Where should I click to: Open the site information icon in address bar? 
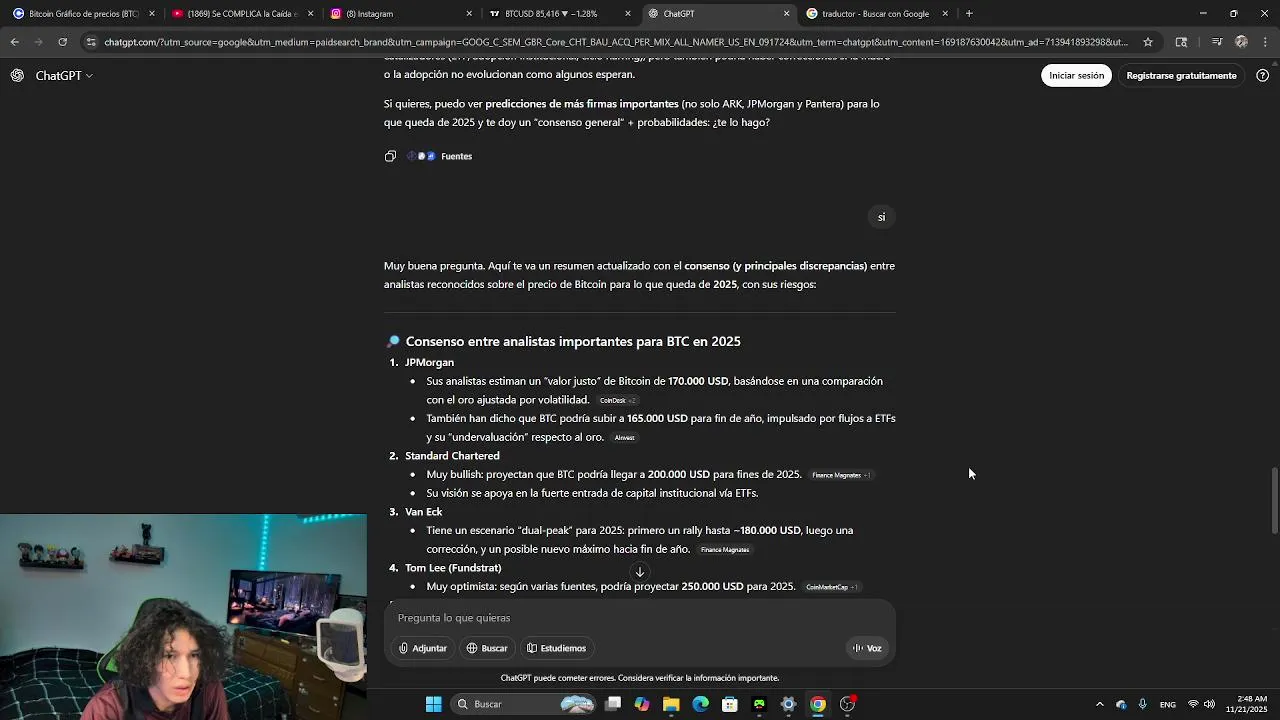click(x=91, y=42)
